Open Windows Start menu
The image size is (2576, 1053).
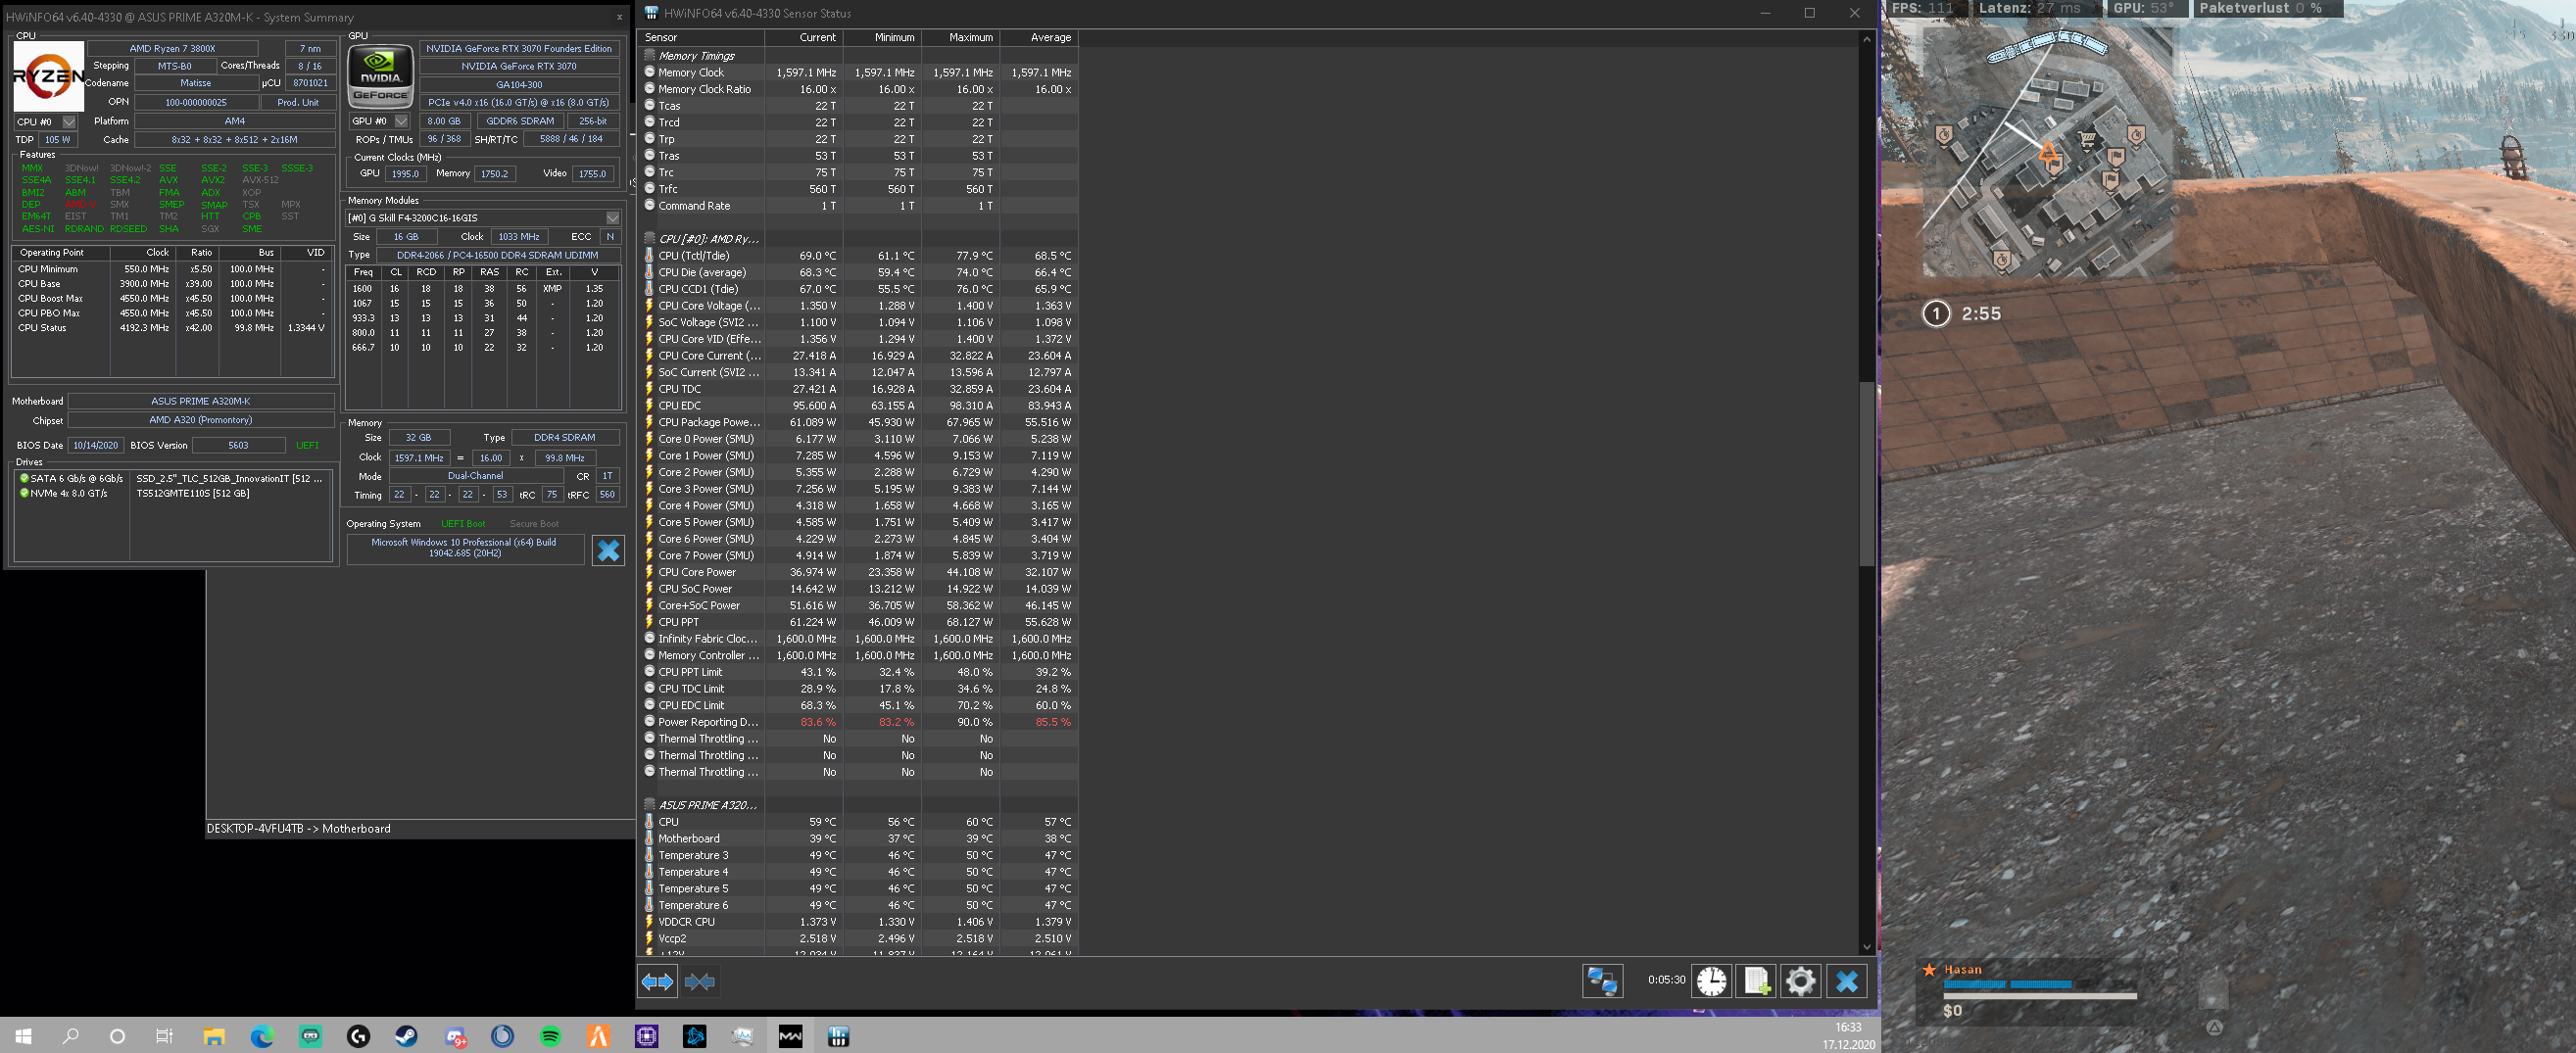click(23, 1036)
